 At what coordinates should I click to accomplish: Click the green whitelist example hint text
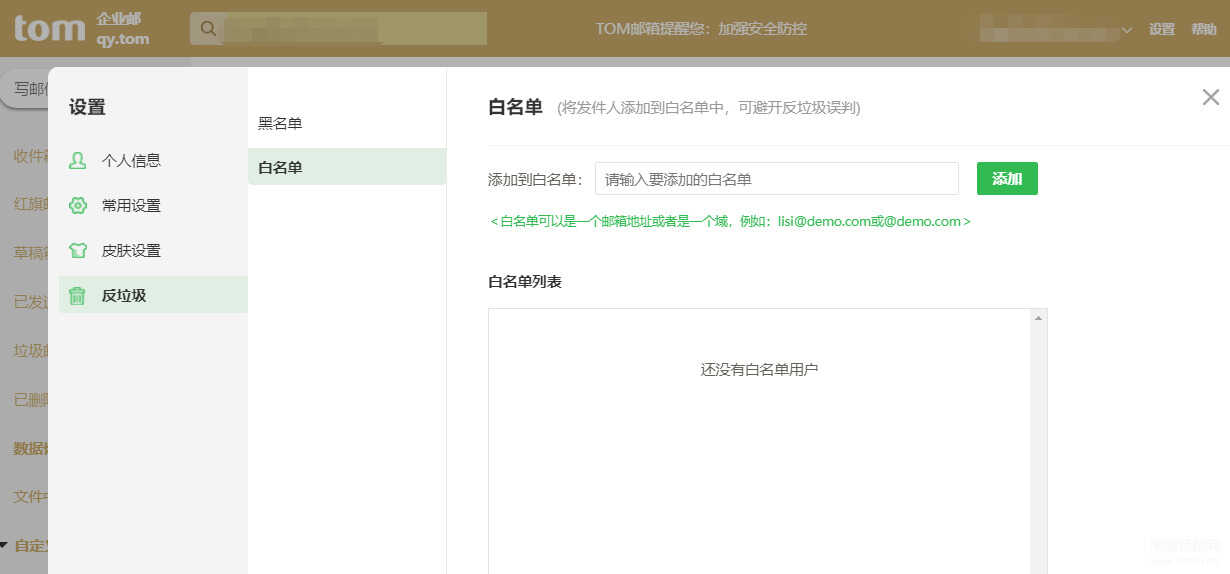[x=730, y=221]
